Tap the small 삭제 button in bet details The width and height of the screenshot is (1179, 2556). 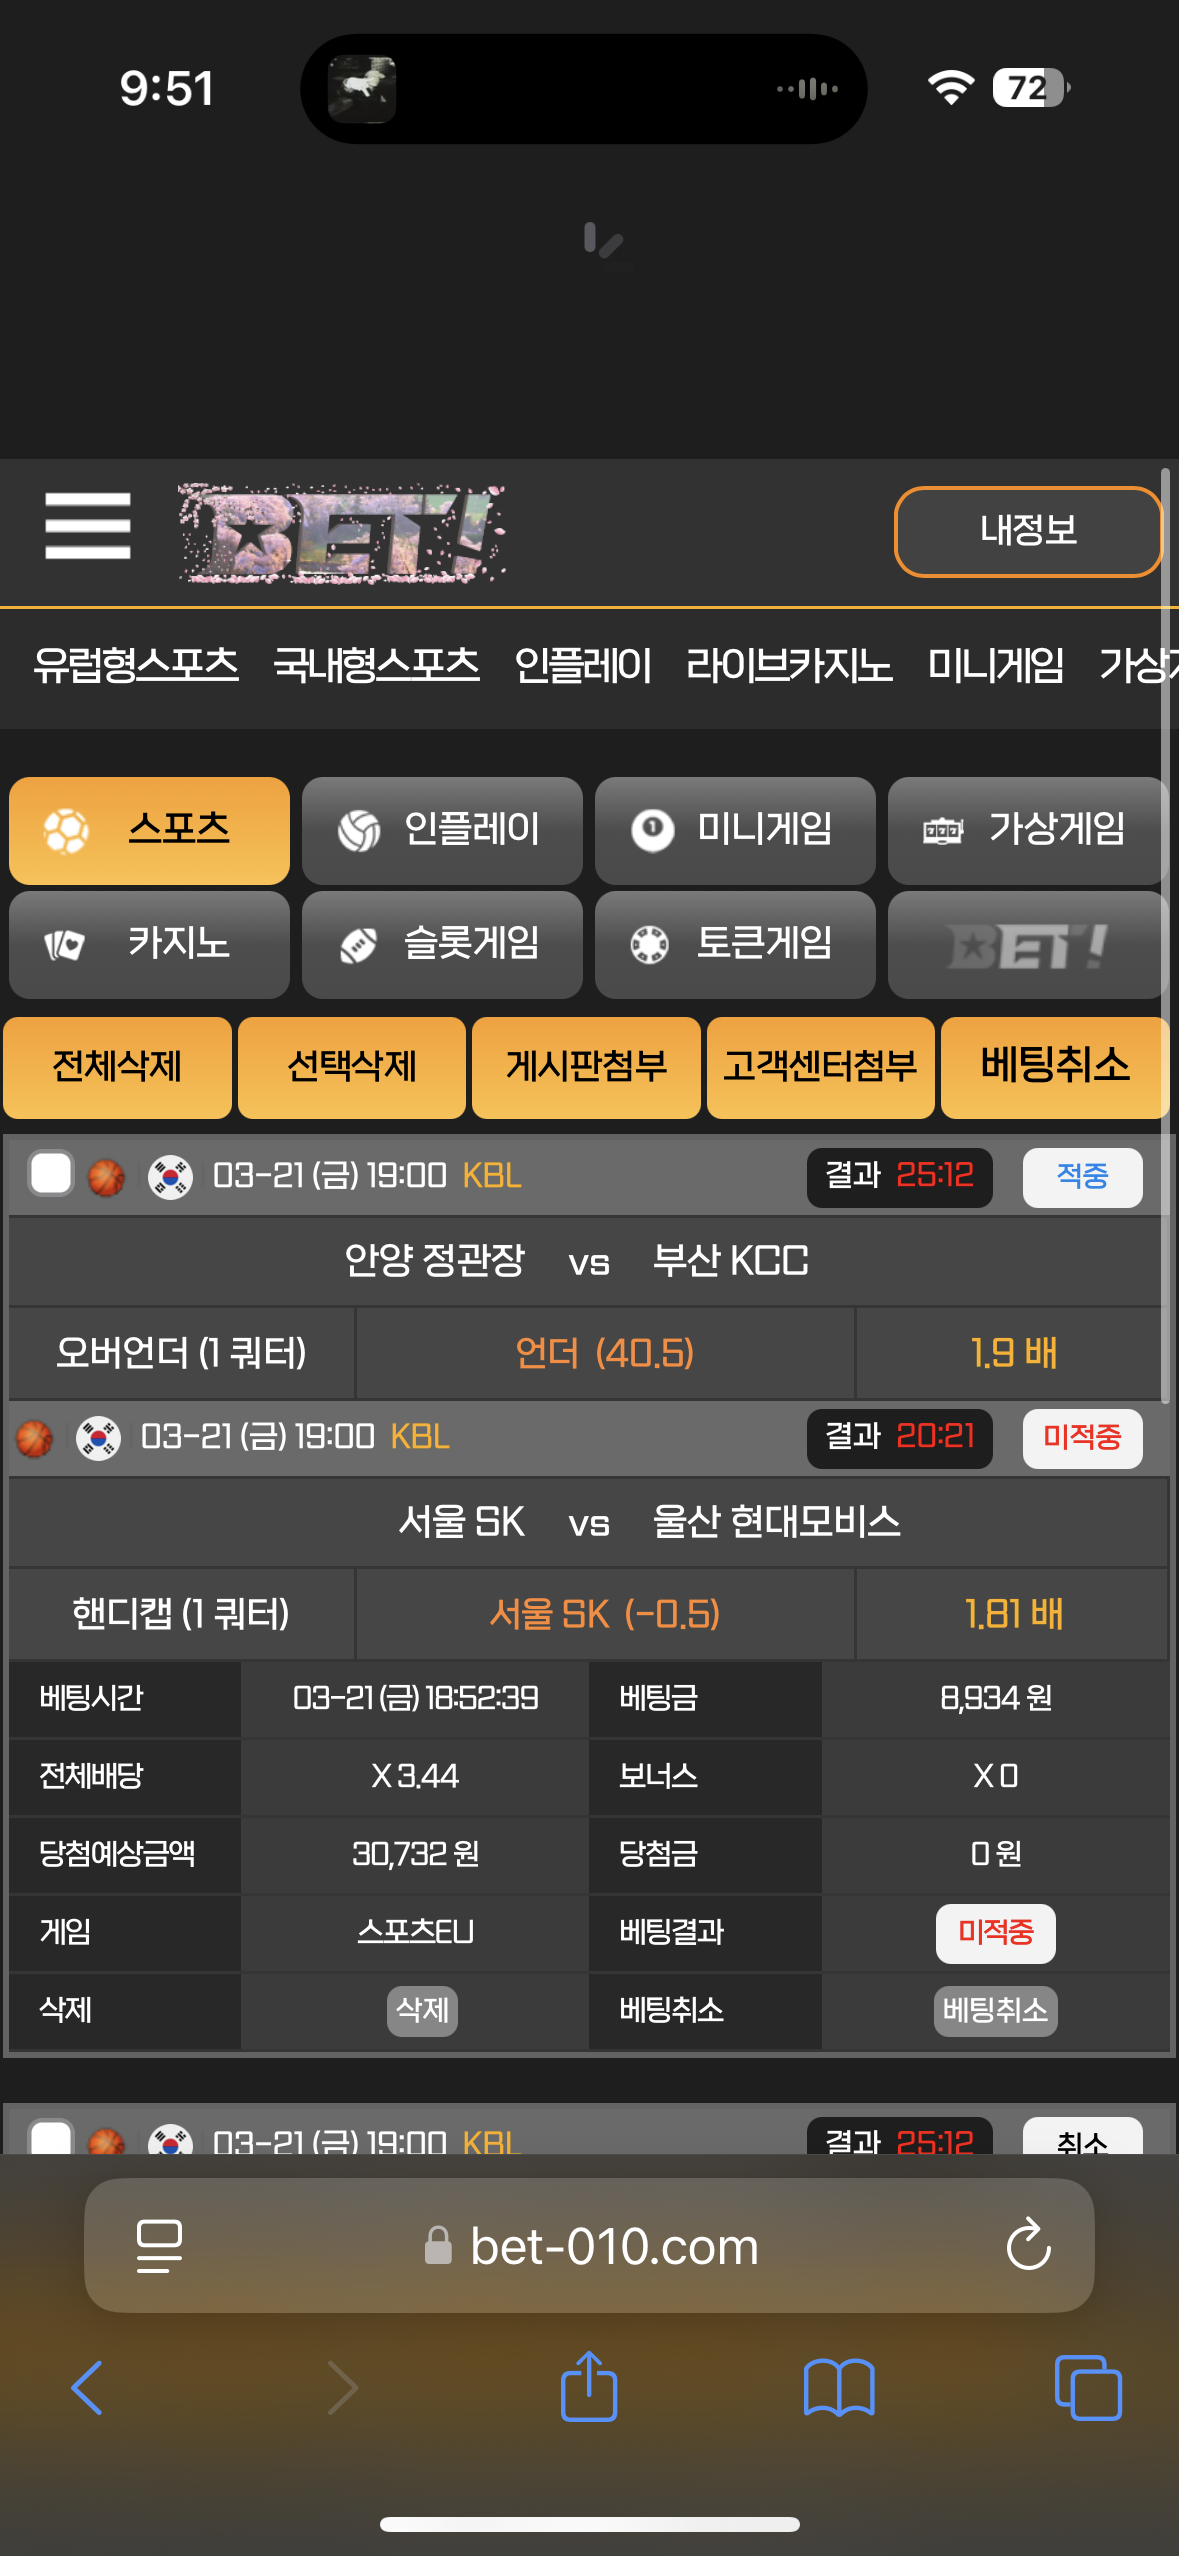[x=422, y=2010]
